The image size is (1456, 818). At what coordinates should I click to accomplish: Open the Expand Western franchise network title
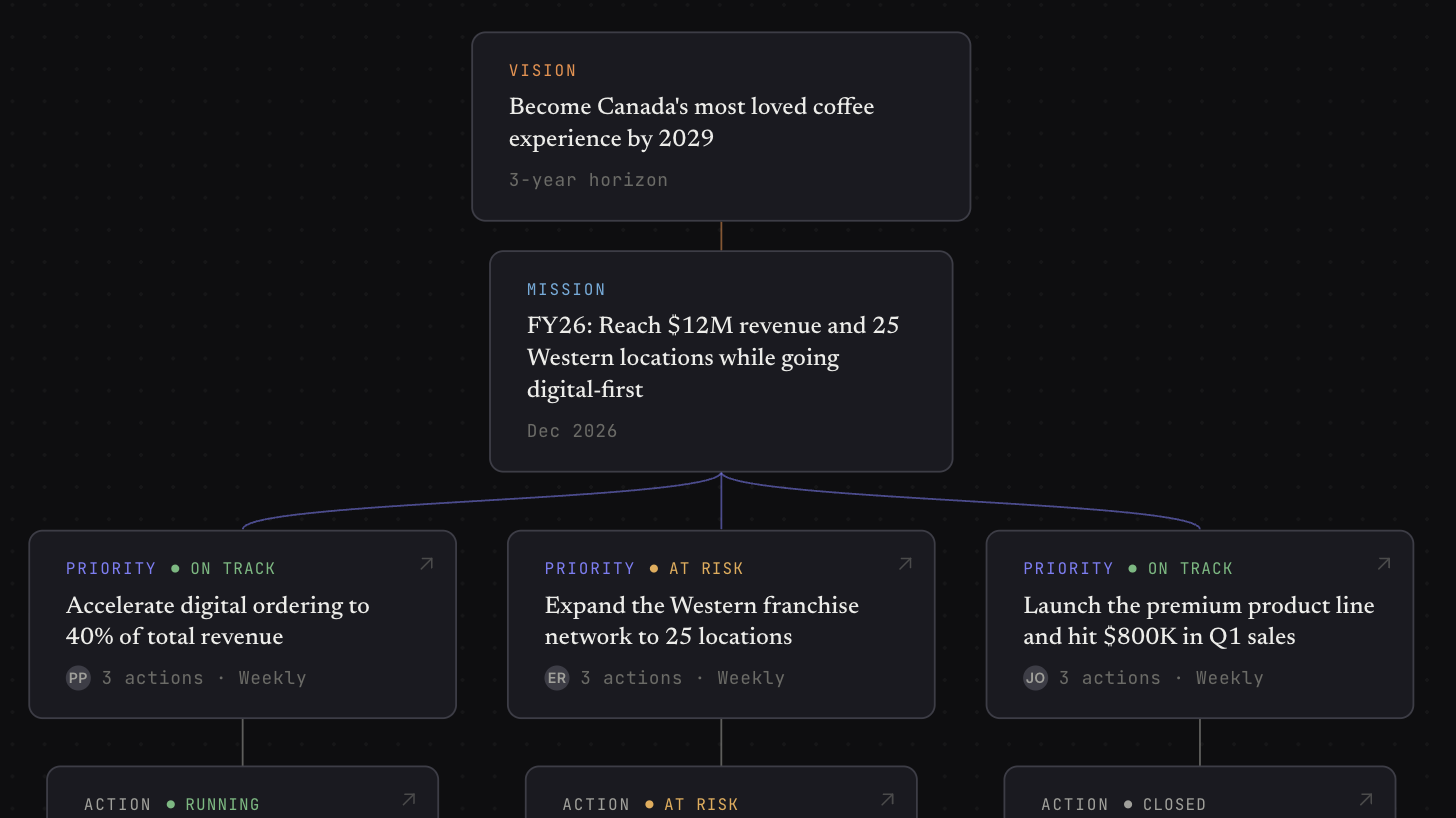coord(702,621)
